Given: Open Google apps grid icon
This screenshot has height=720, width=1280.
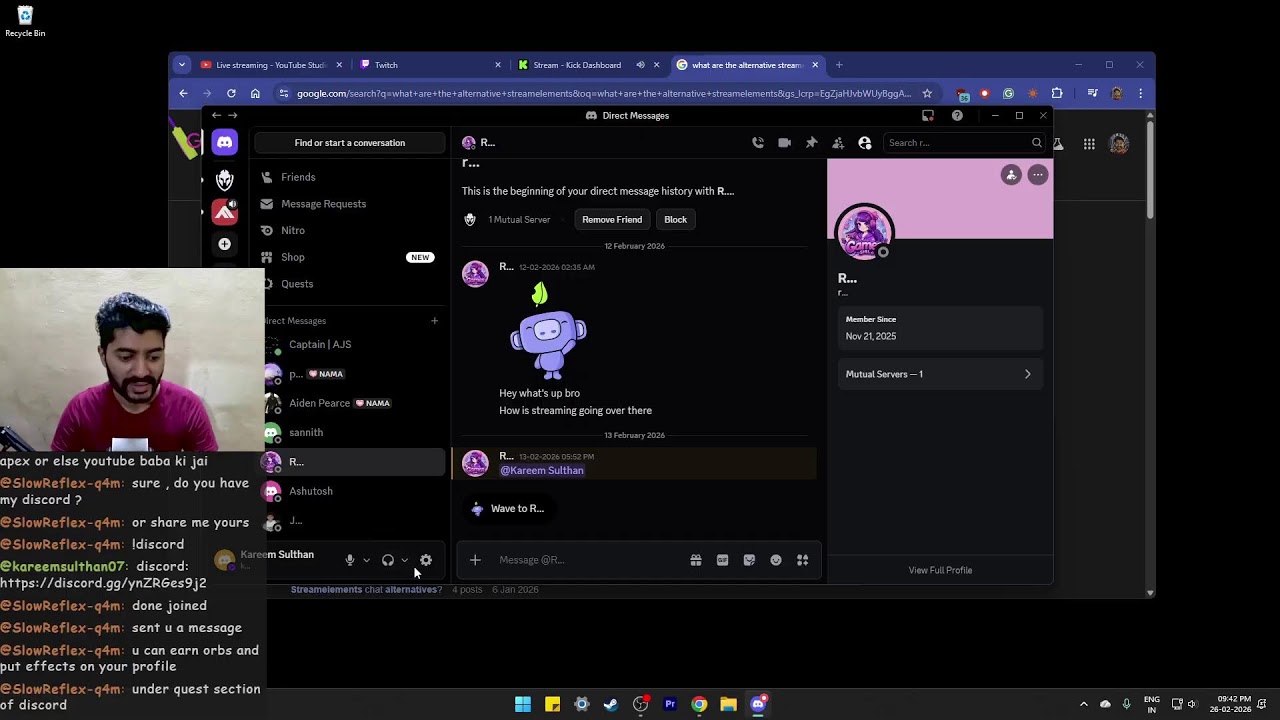Looking at the screenshot, I should click(1089, 144).
